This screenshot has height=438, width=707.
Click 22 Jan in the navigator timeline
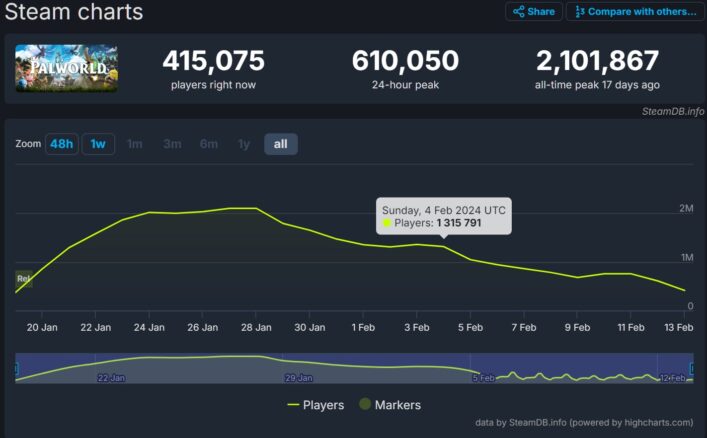[111, 378]
